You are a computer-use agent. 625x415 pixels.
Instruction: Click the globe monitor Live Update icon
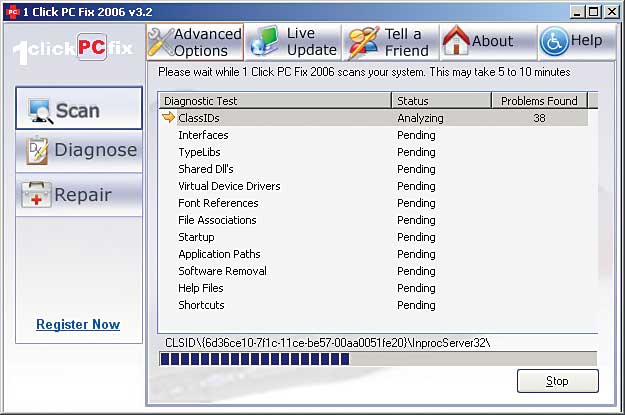265,41
